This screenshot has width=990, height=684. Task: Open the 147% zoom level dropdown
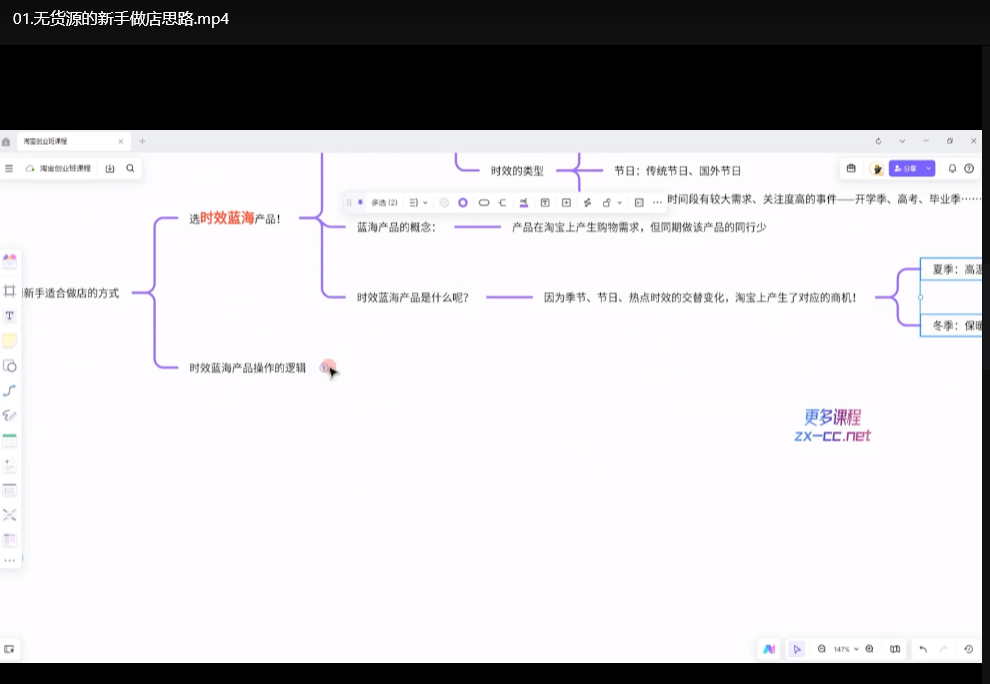point(845,649)
